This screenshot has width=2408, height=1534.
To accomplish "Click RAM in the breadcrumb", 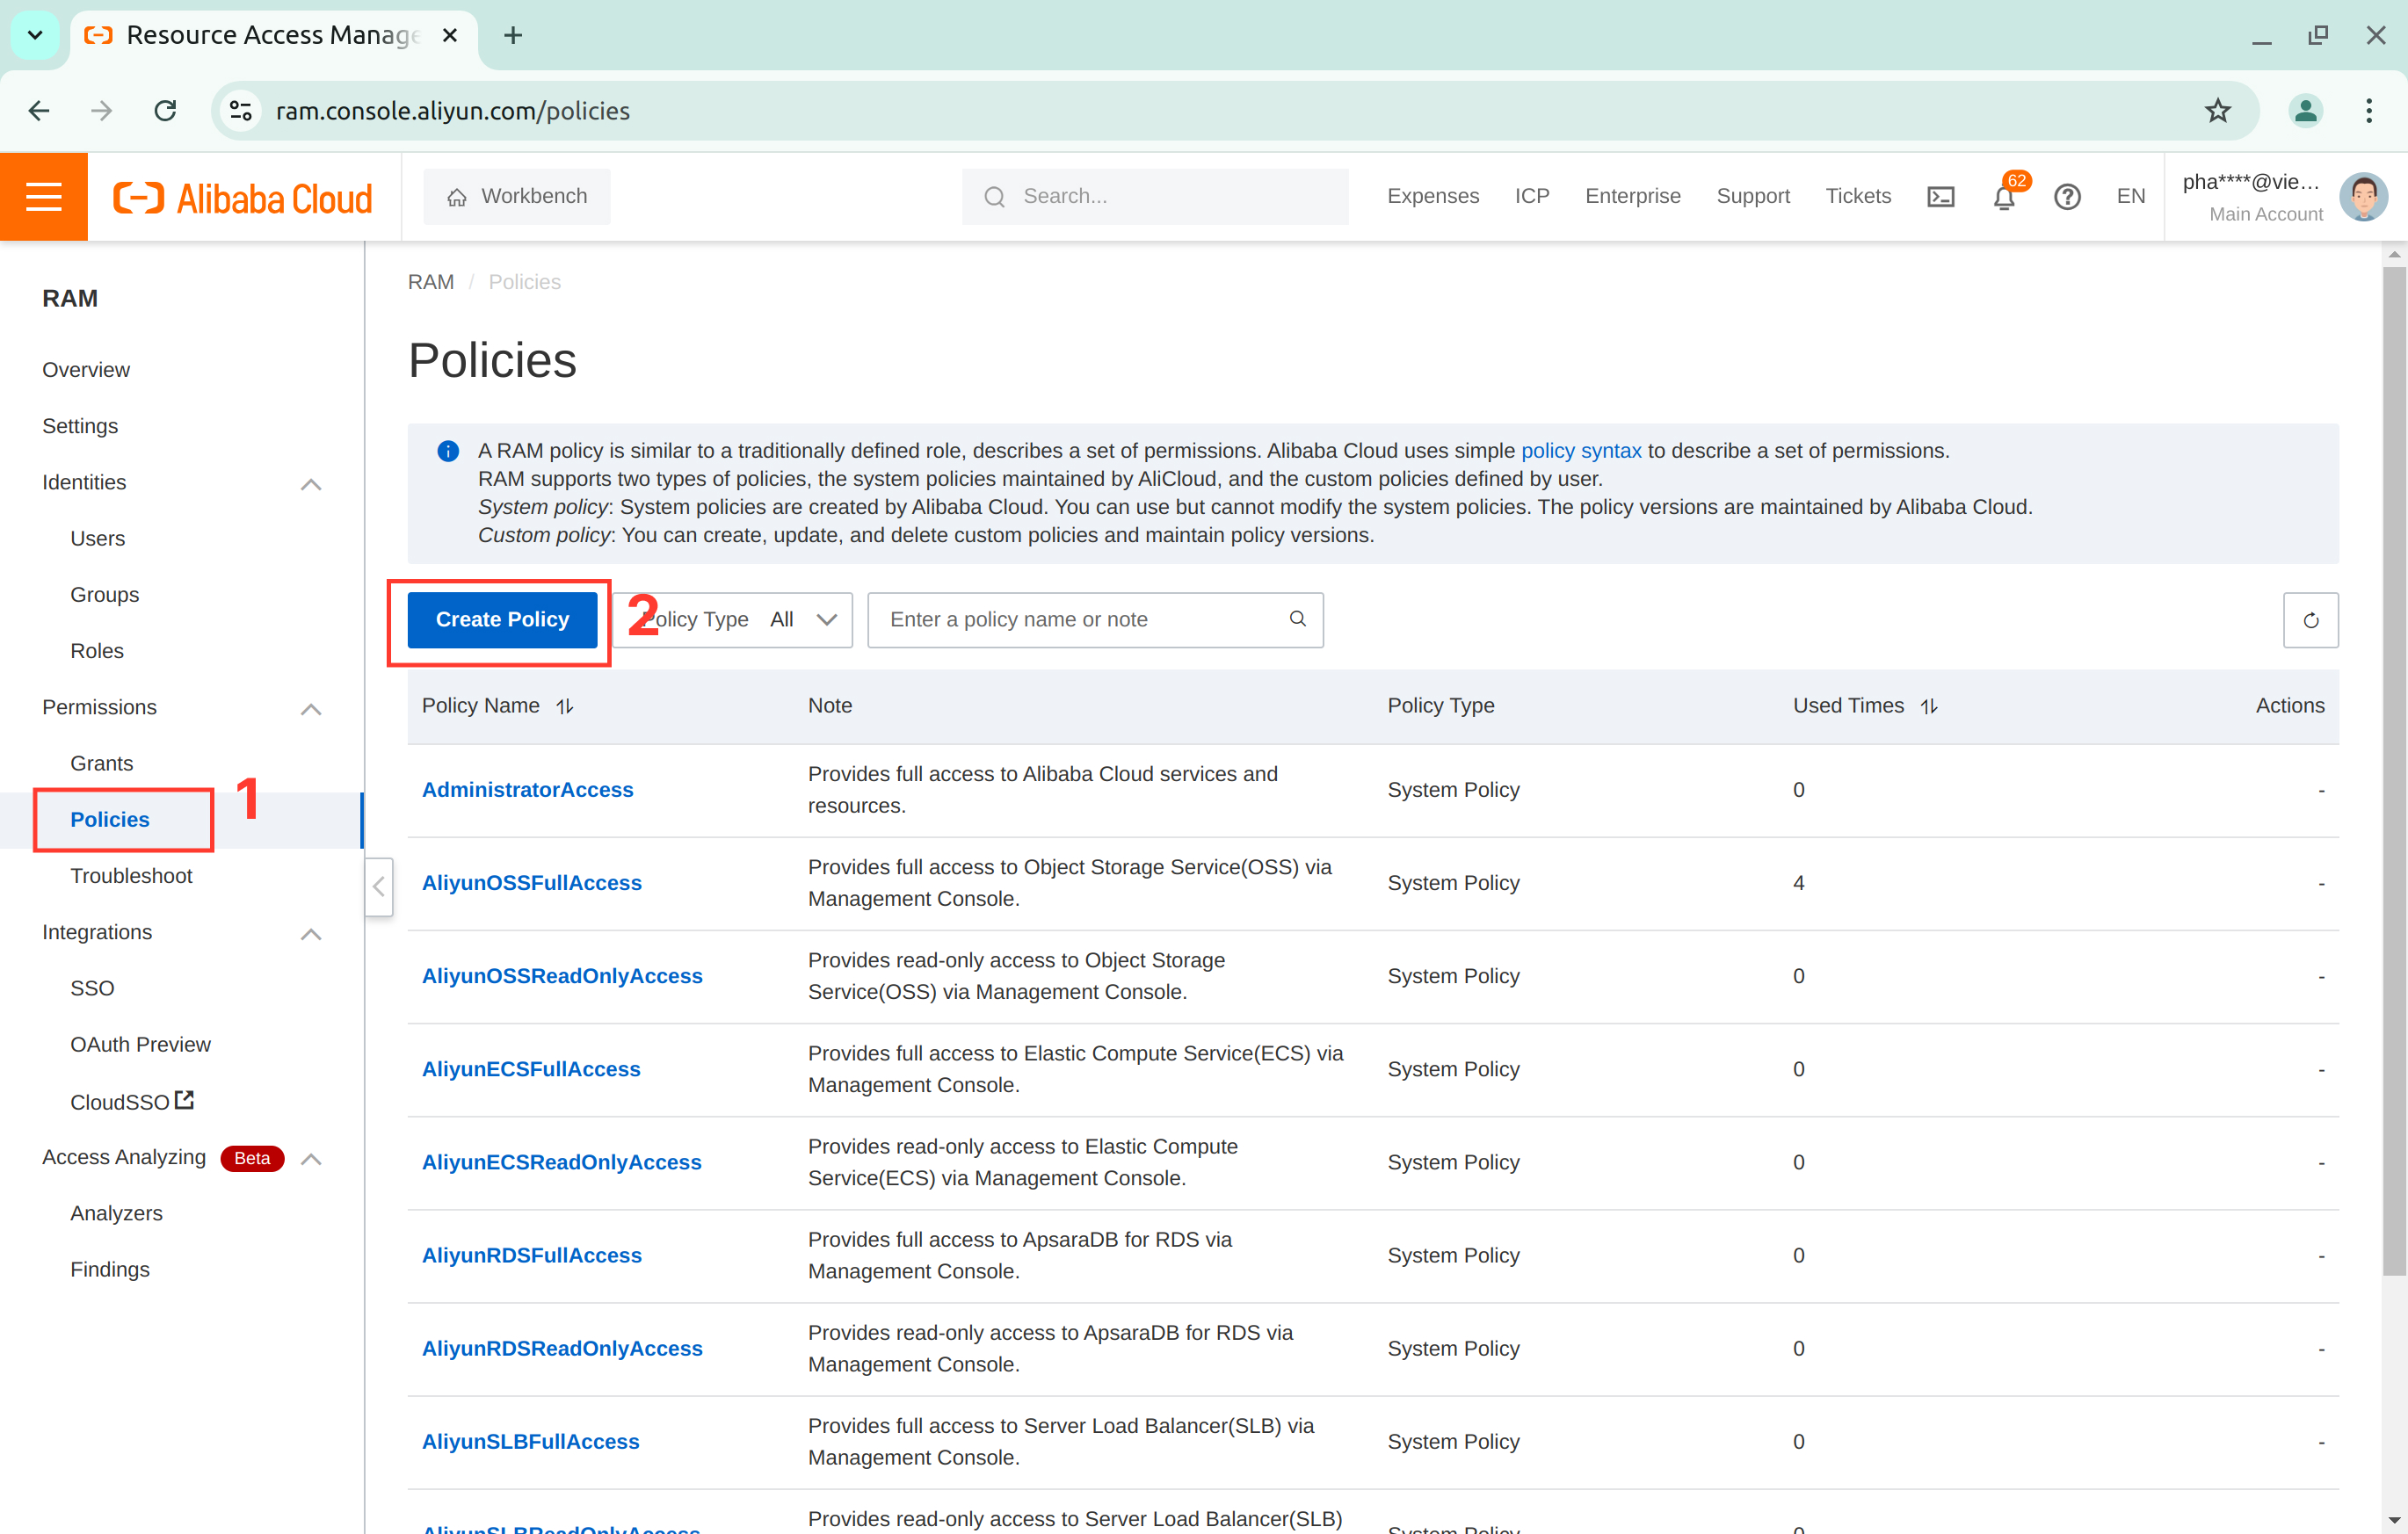I will coord(431,282).
